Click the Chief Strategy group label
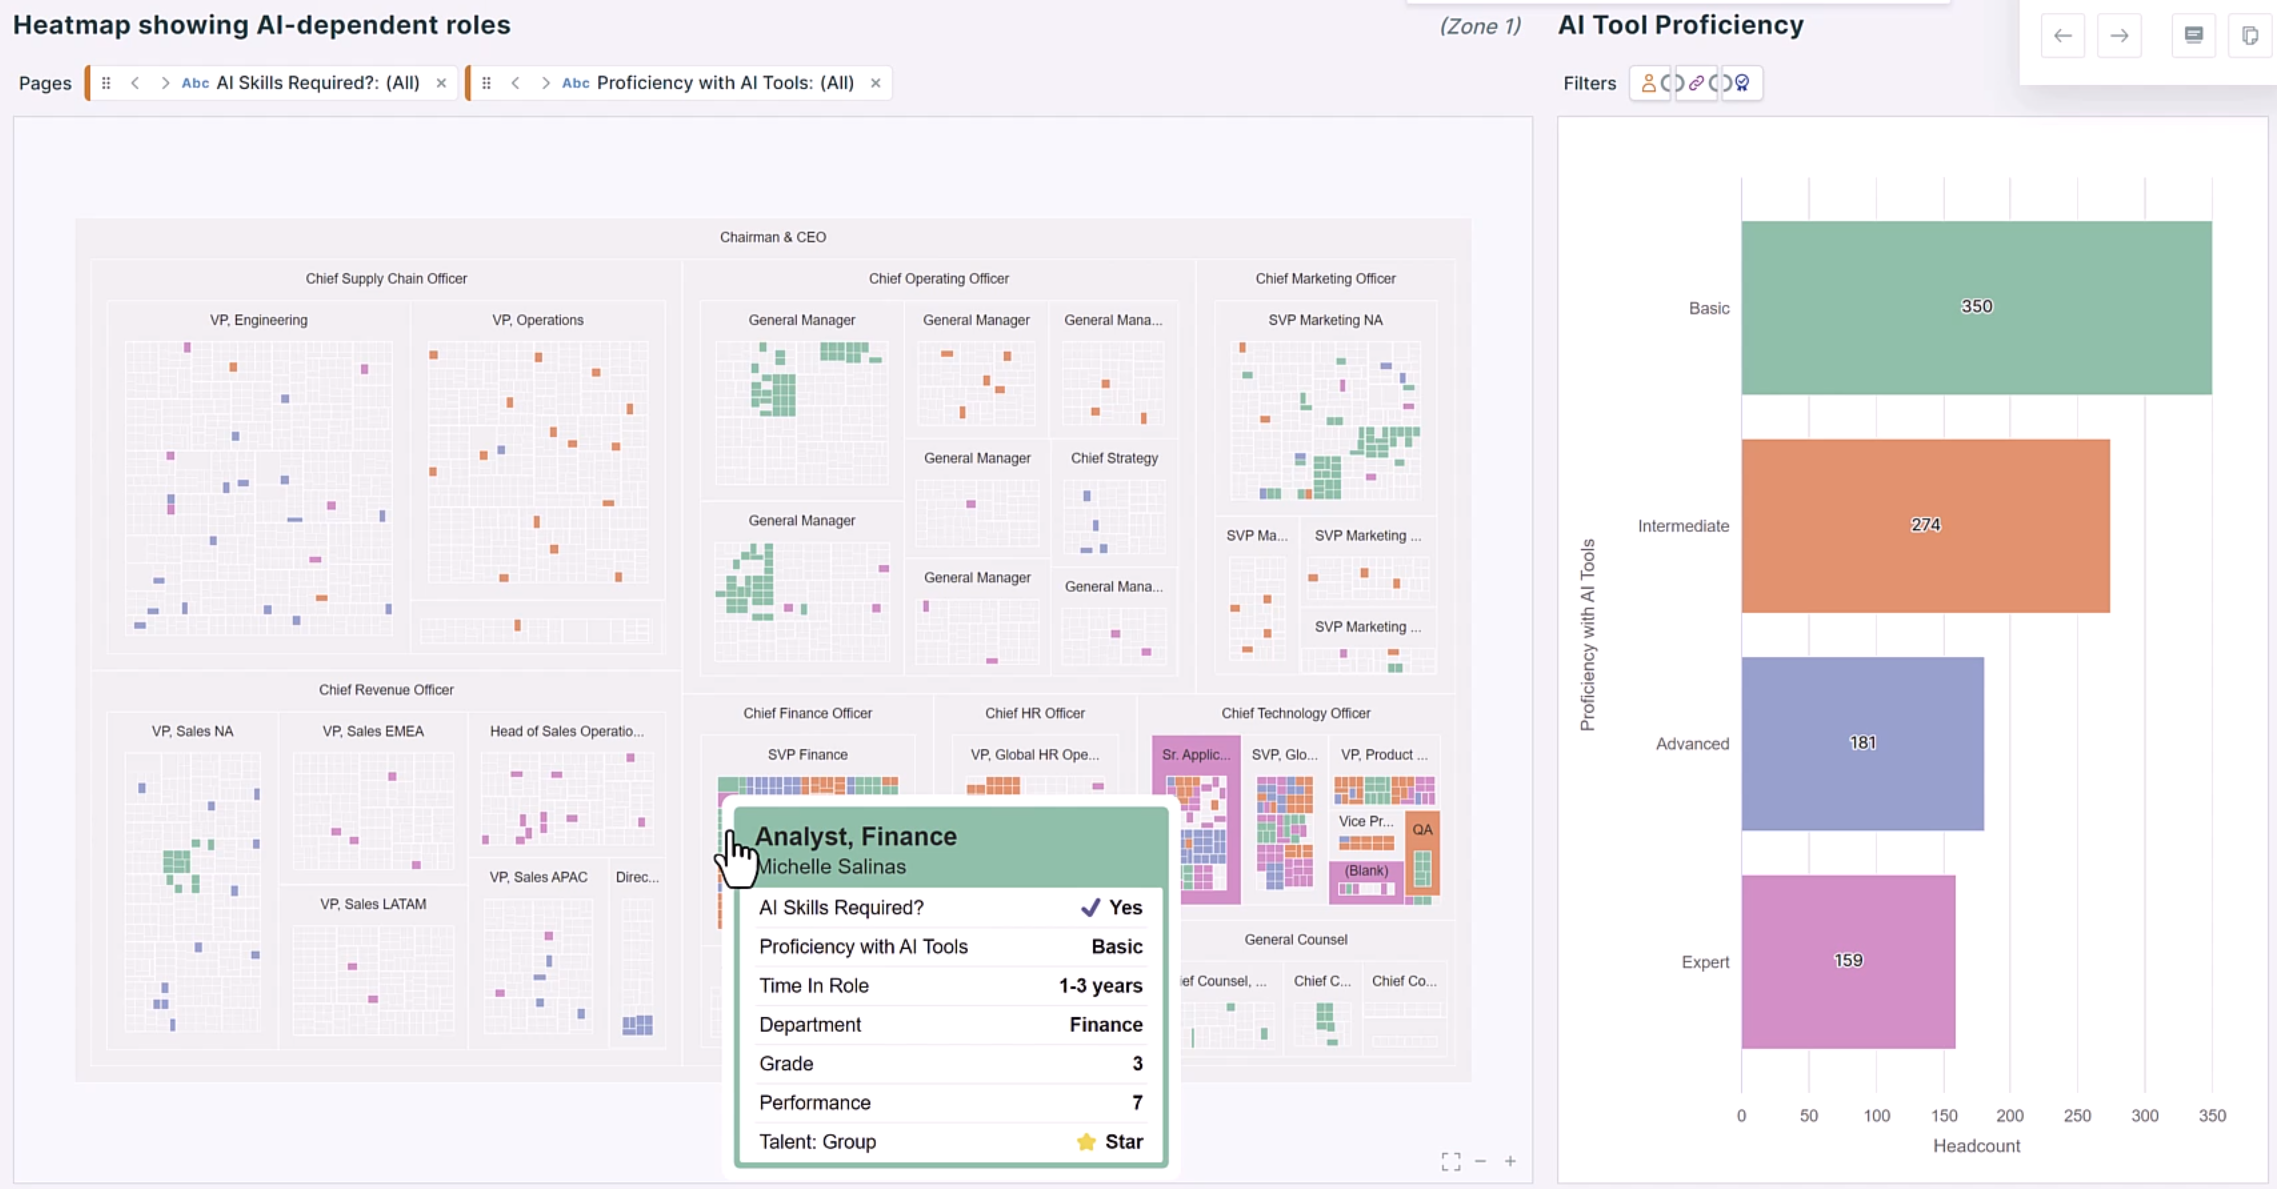Screen dimensions: 2277x1189 (1114, 458)
